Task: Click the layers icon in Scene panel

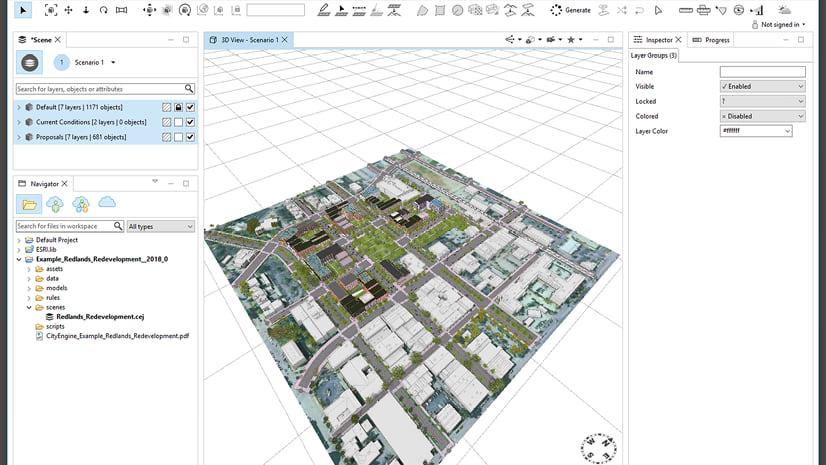Action: [29, 62]
